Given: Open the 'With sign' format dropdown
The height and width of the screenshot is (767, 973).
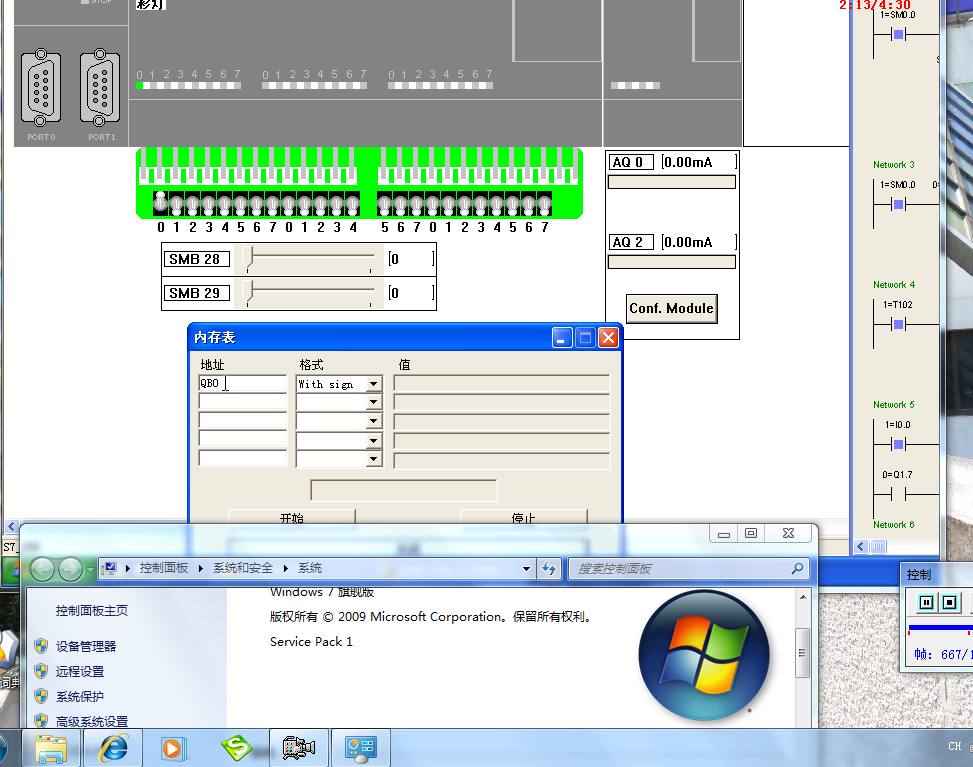Looking at the screenshot, I should click(374, 384).
